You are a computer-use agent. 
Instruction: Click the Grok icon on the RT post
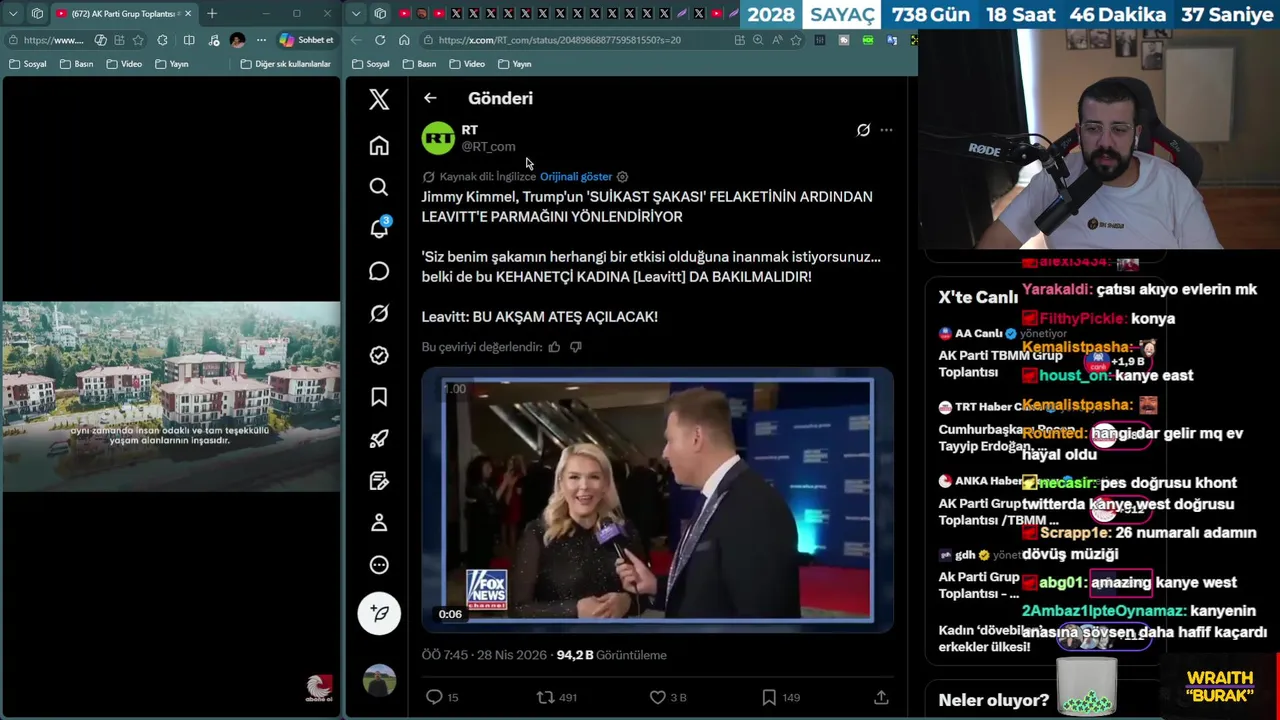tap(863, 130)
